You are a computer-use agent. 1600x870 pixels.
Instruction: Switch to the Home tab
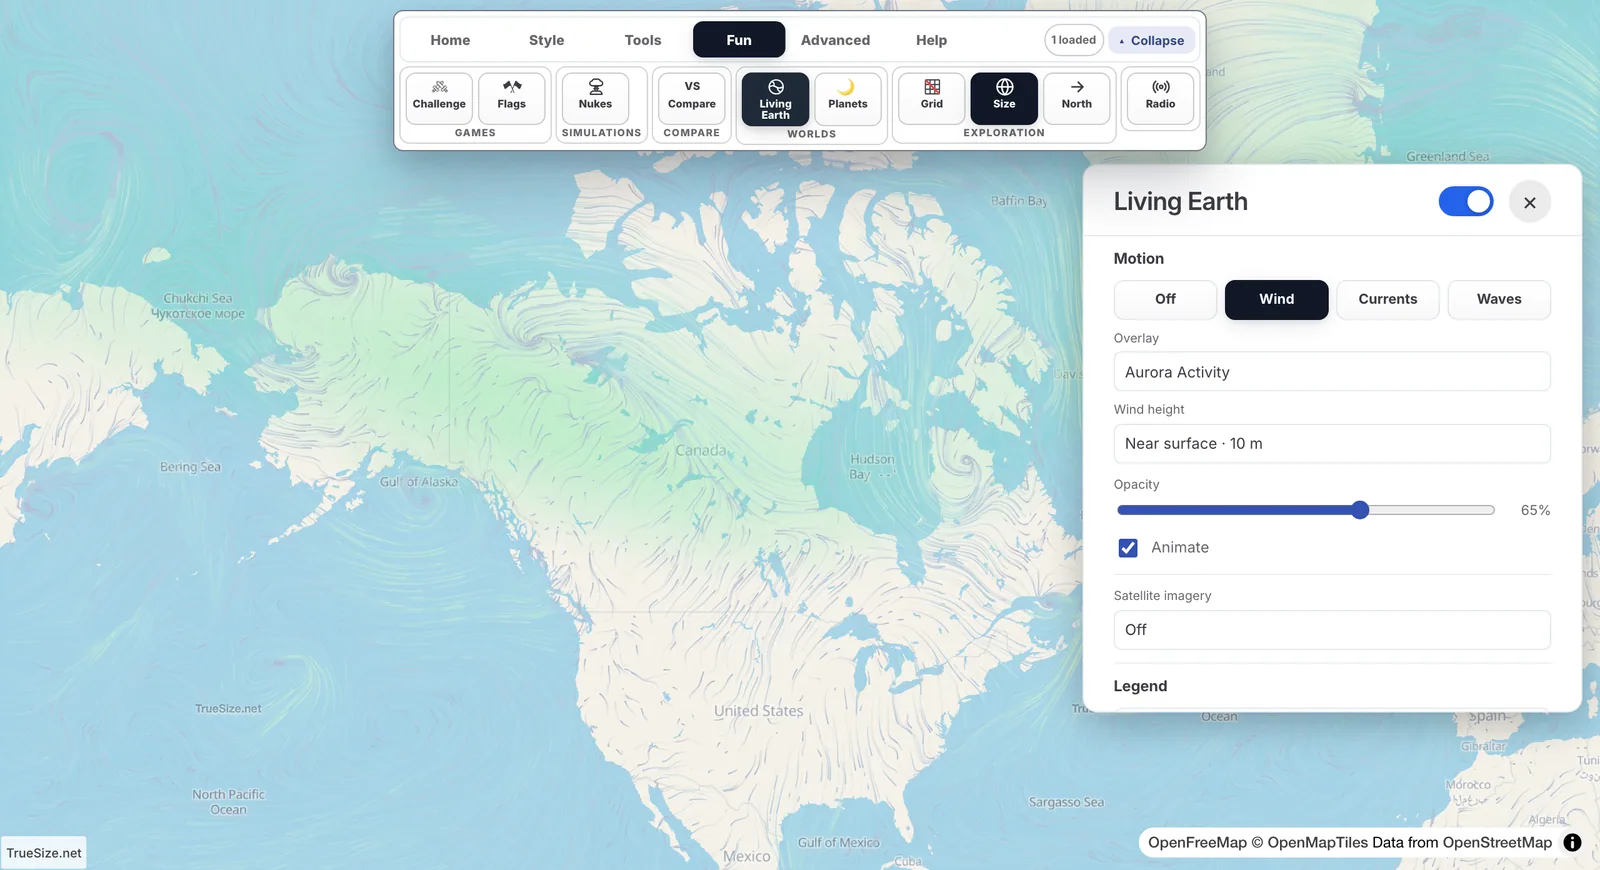(x=450, y=40)
